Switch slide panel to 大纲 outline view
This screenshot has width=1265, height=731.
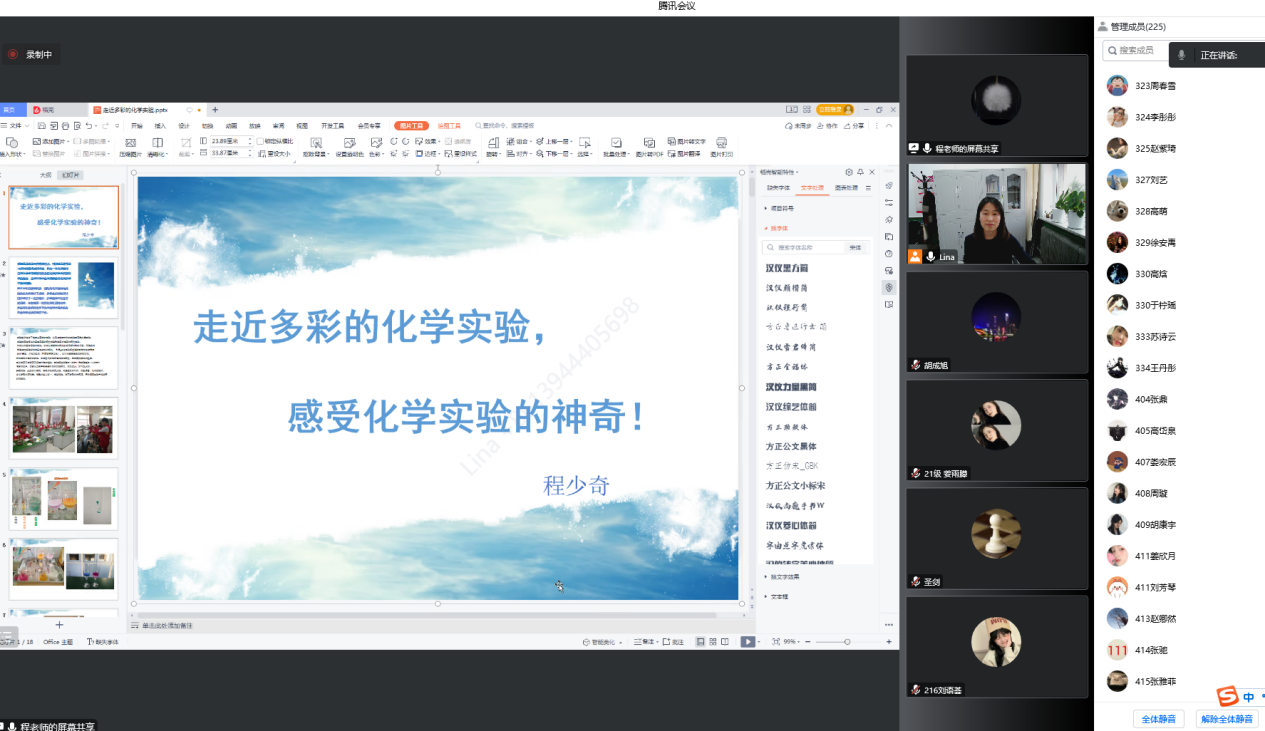(45, 174)
